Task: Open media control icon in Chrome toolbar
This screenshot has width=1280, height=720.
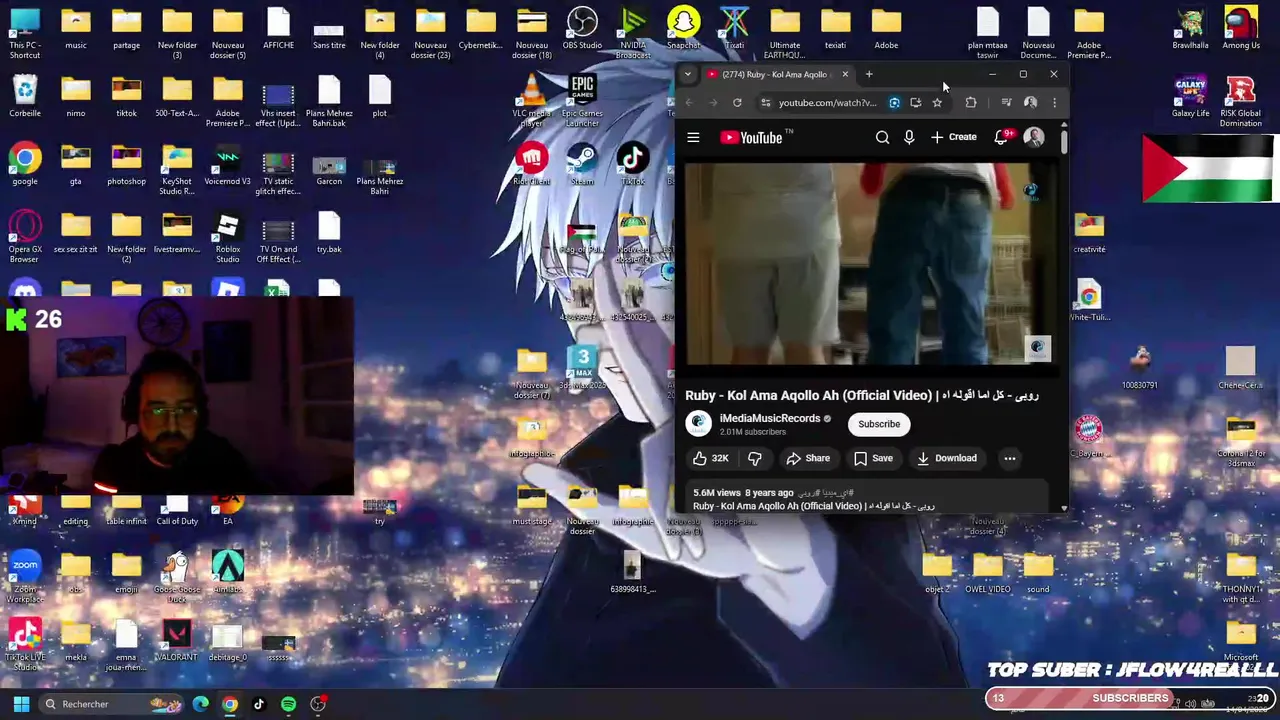Action: pyautogui.click(x=1006, y=102)
